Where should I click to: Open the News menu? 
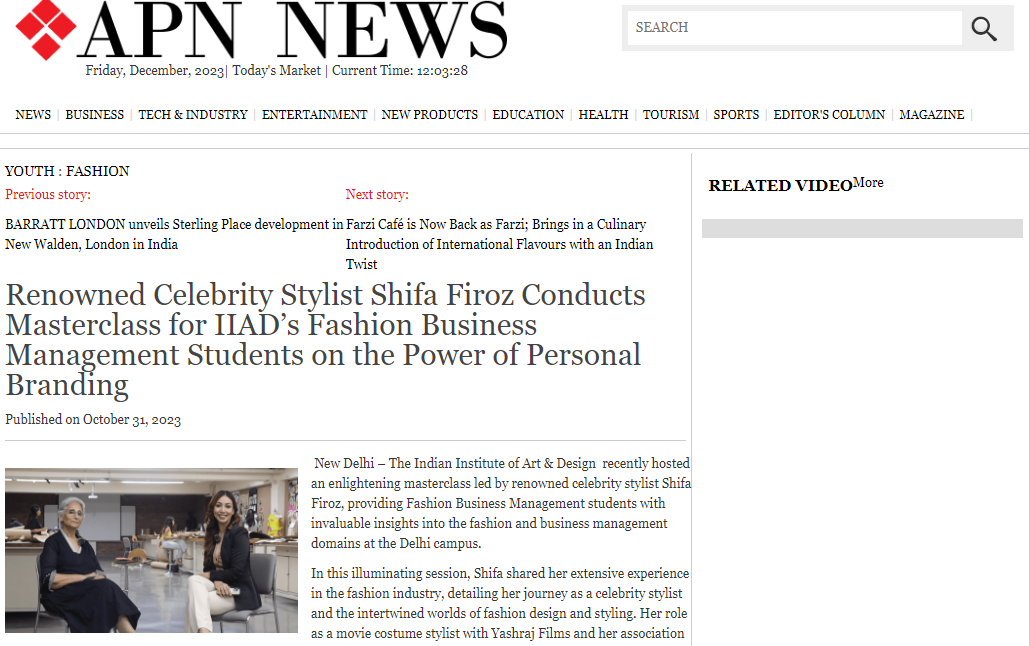click(x=33, y=115)
